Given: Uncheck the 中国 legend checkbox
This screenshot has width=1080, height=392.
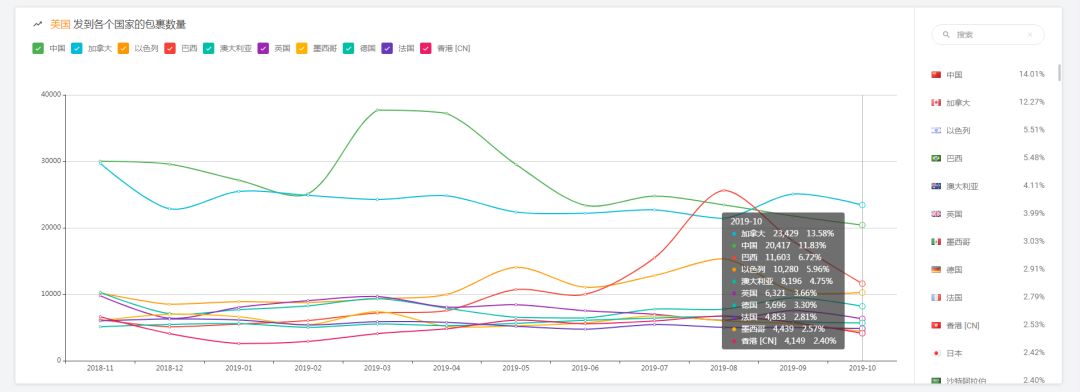Looking at the screenshot, I should 38,48.
